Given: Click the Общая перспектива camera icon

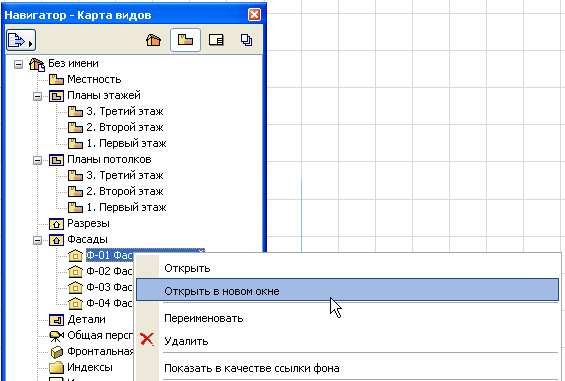Looking at the screenshot, I should point(56,336).
